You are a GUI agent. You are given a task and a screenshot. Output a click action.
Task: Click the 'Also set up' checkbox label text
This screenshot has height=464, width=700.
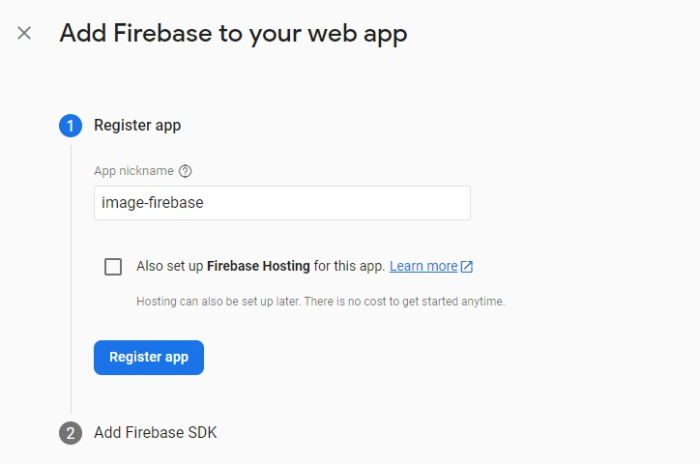click(x=169, y=267)
